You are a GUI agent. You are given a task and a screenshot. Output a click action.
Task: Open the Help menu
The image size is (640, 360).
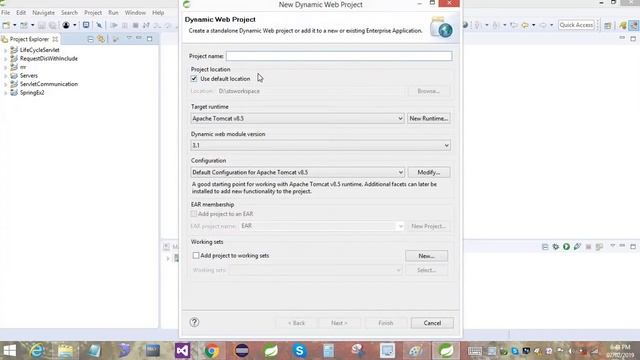(x=158, y=13)
